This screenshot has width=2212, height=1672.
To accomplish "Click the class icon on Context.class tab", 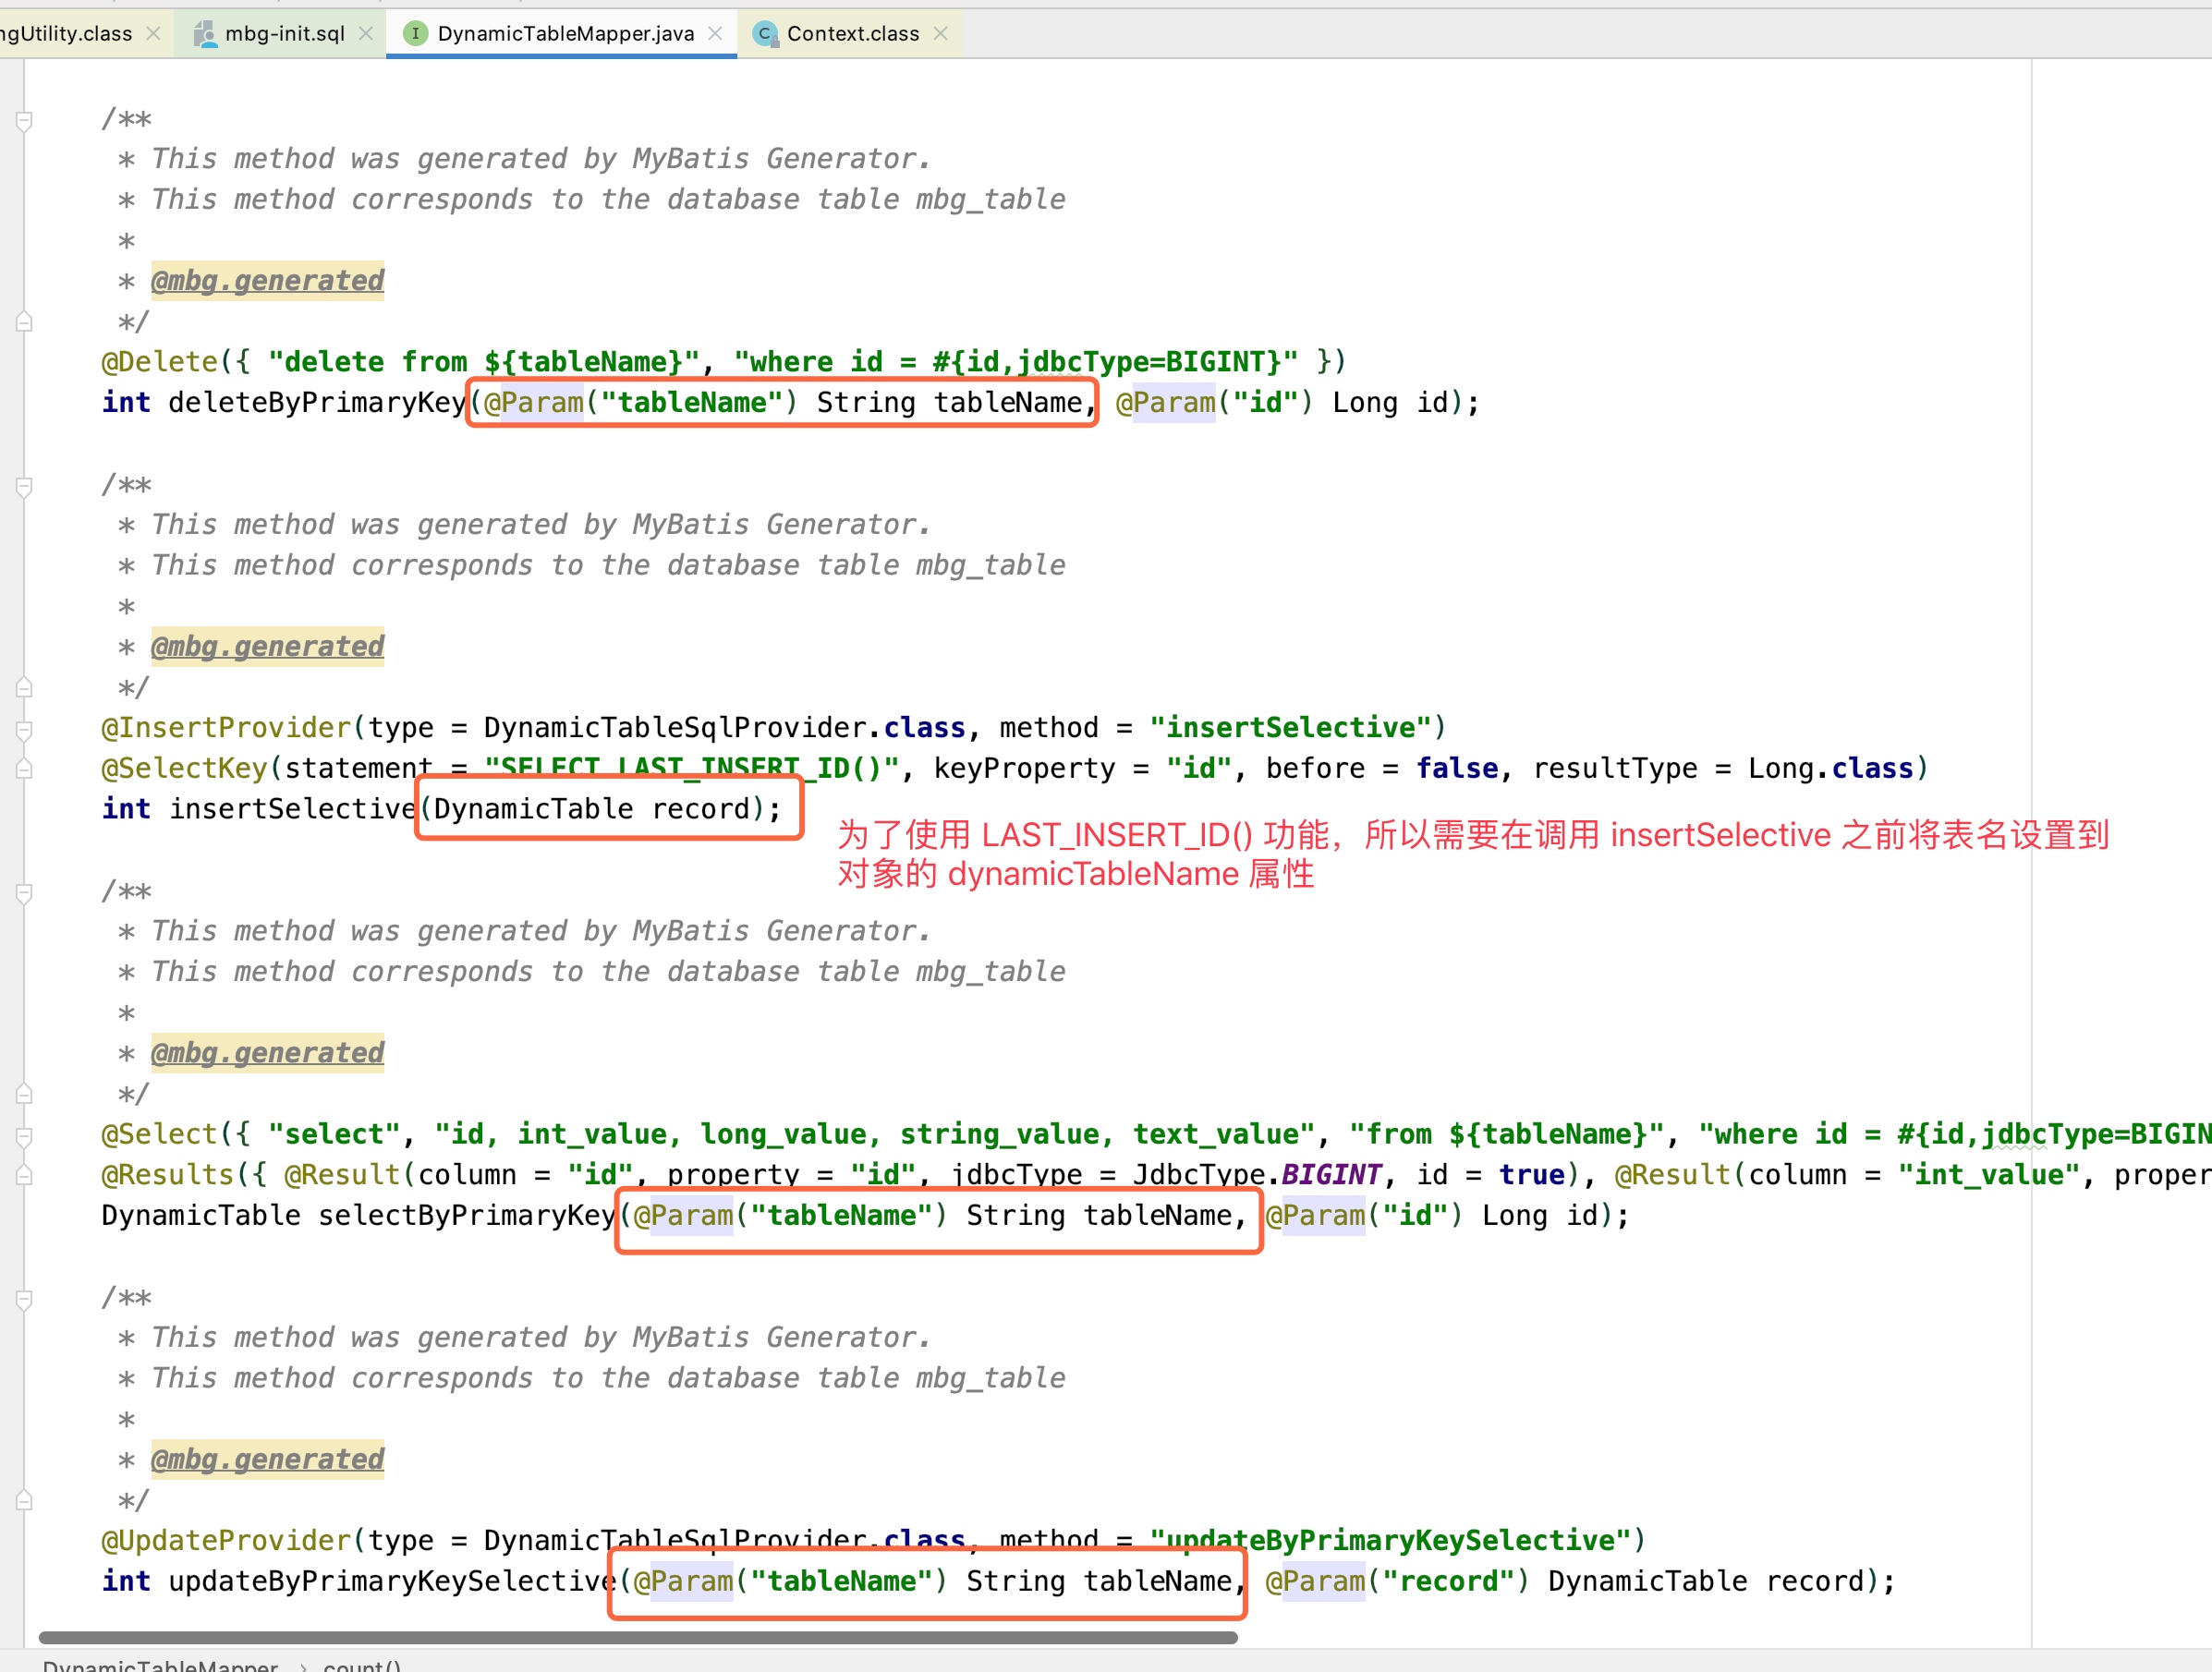I will click(764, 33).
